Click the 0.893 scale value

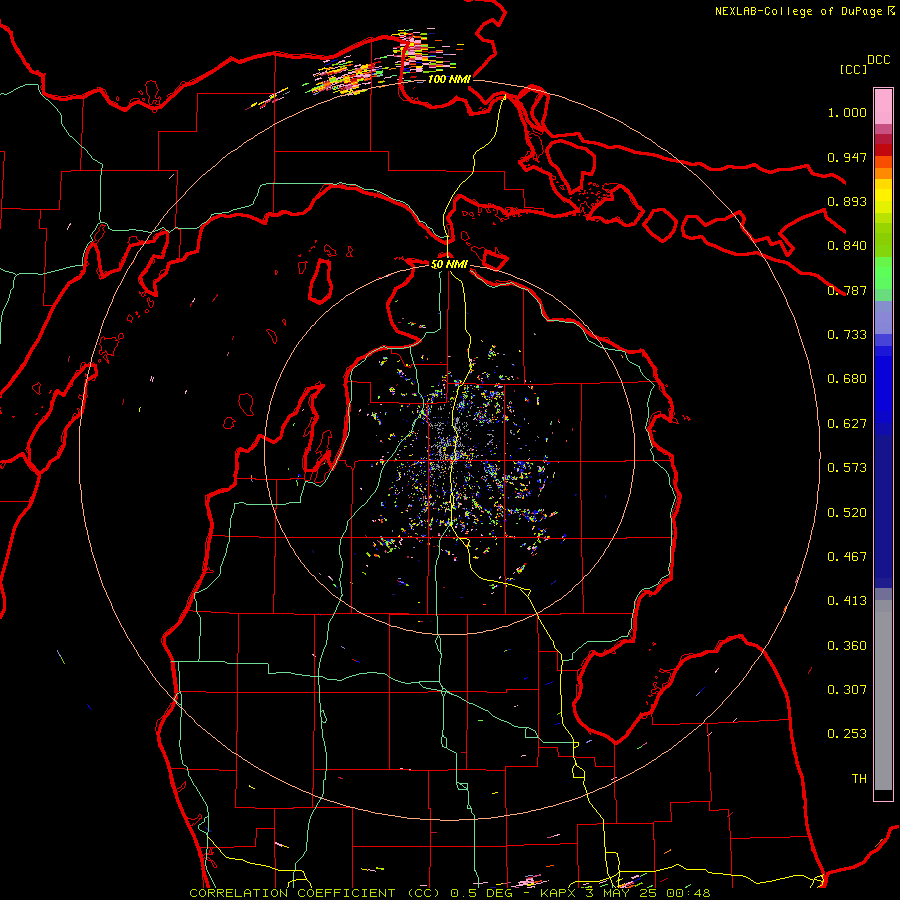tap(847, 201)
